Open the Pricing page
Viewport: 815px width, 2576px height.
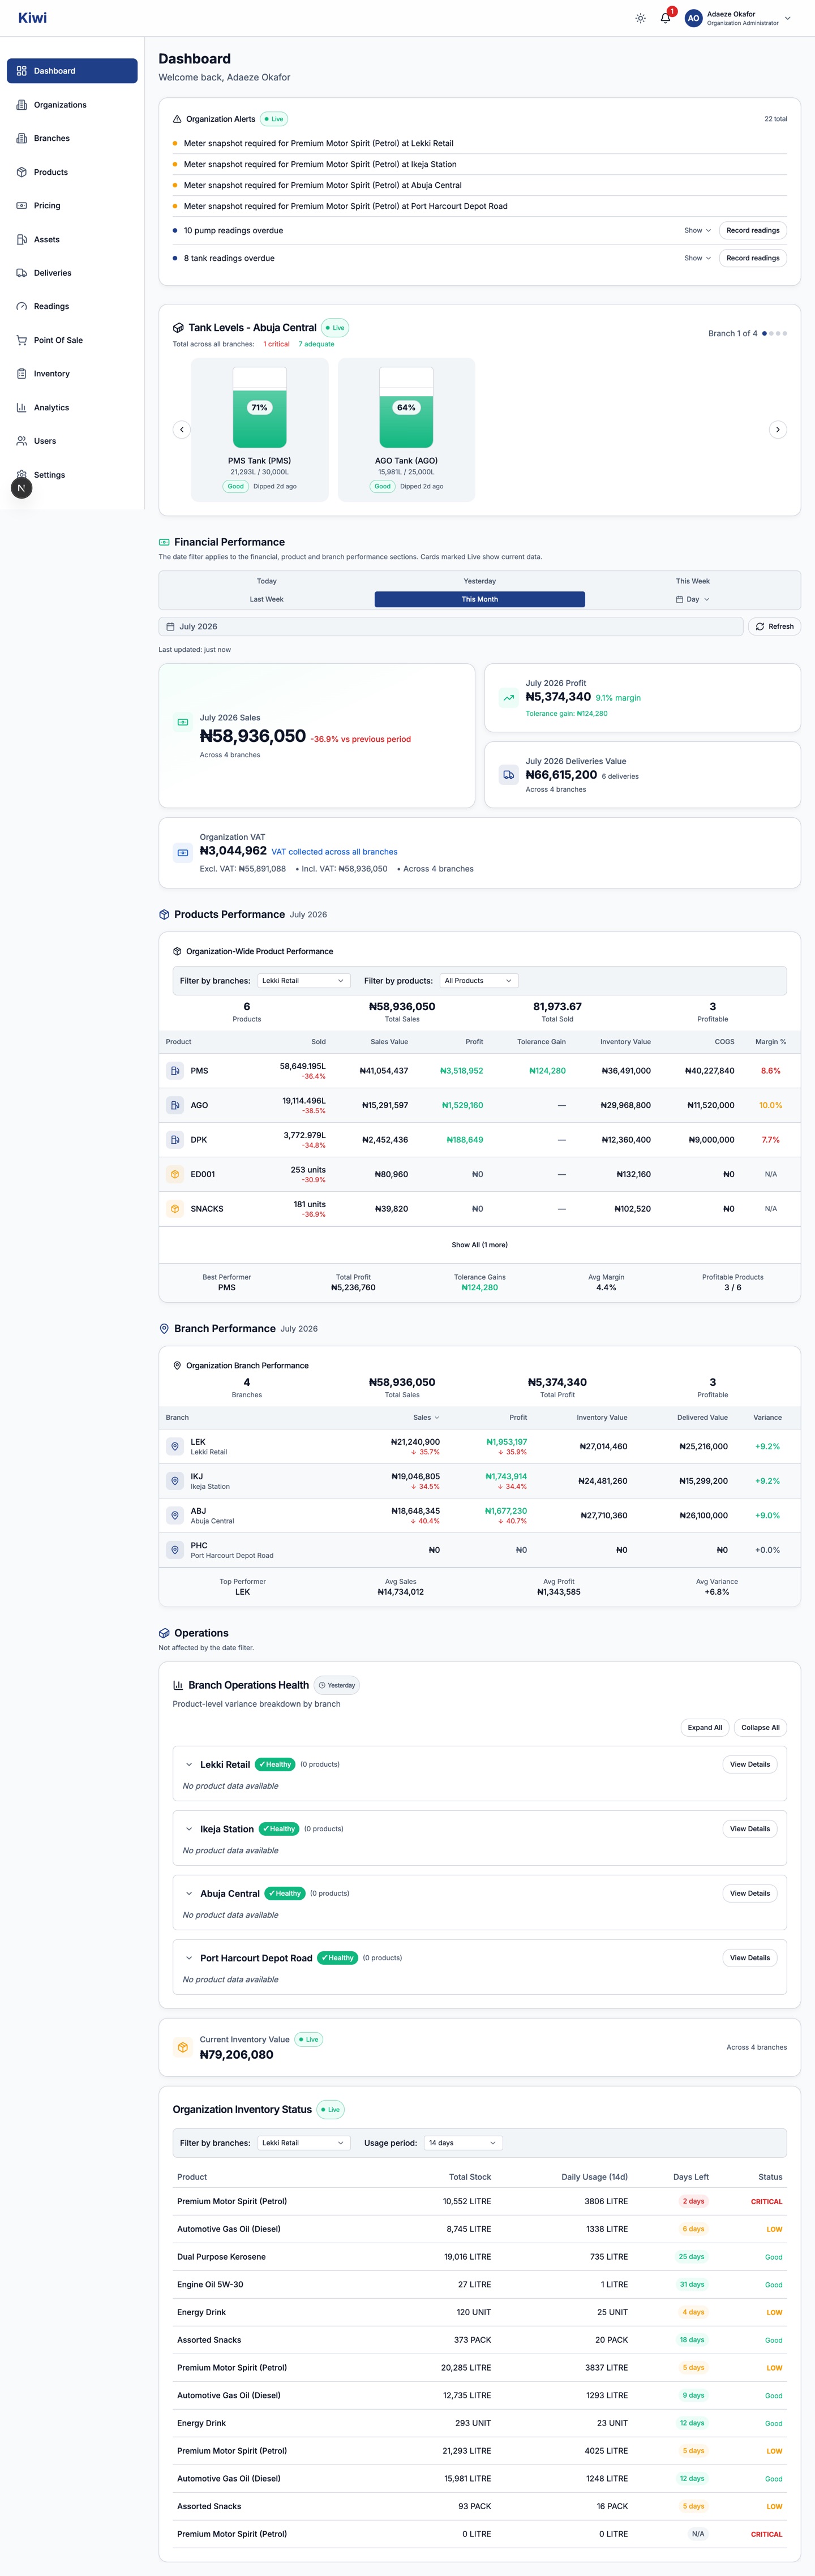[x=72, y=205]
